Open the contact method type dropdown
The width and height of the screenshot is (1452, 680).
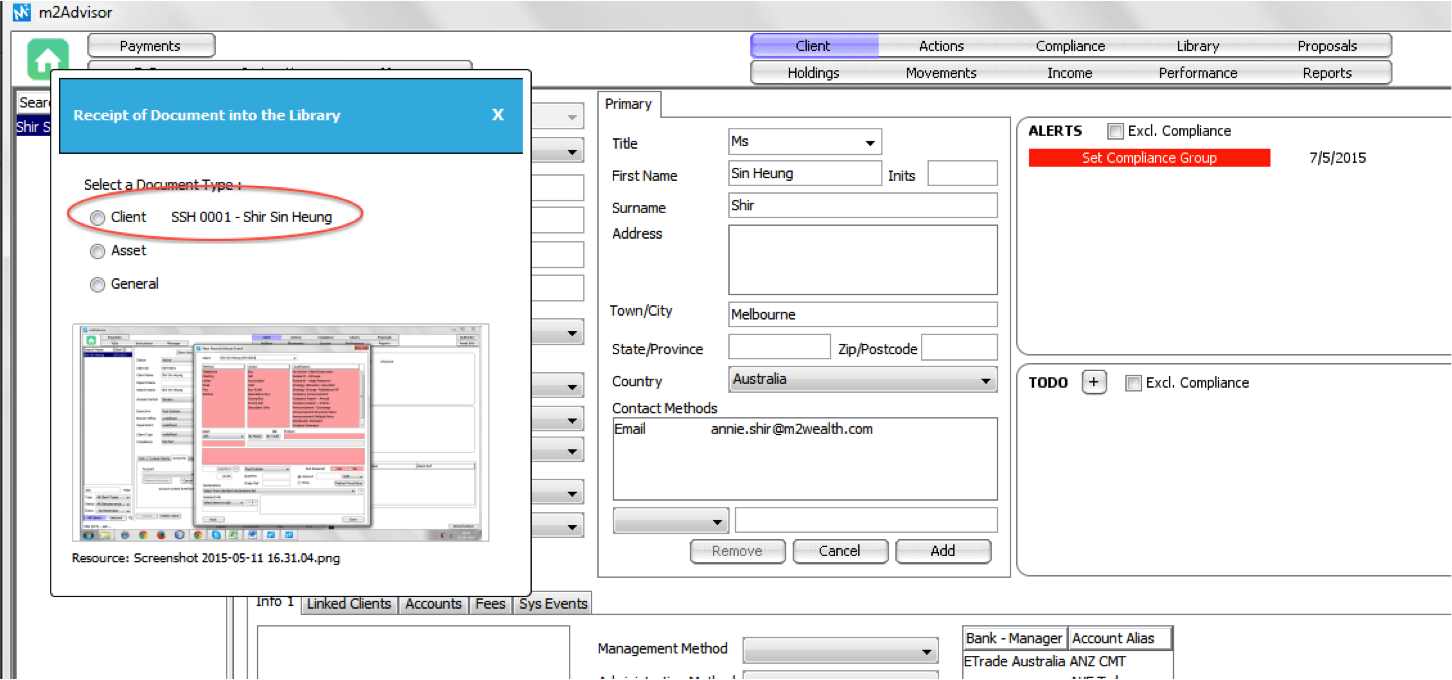tap(672, 521)
